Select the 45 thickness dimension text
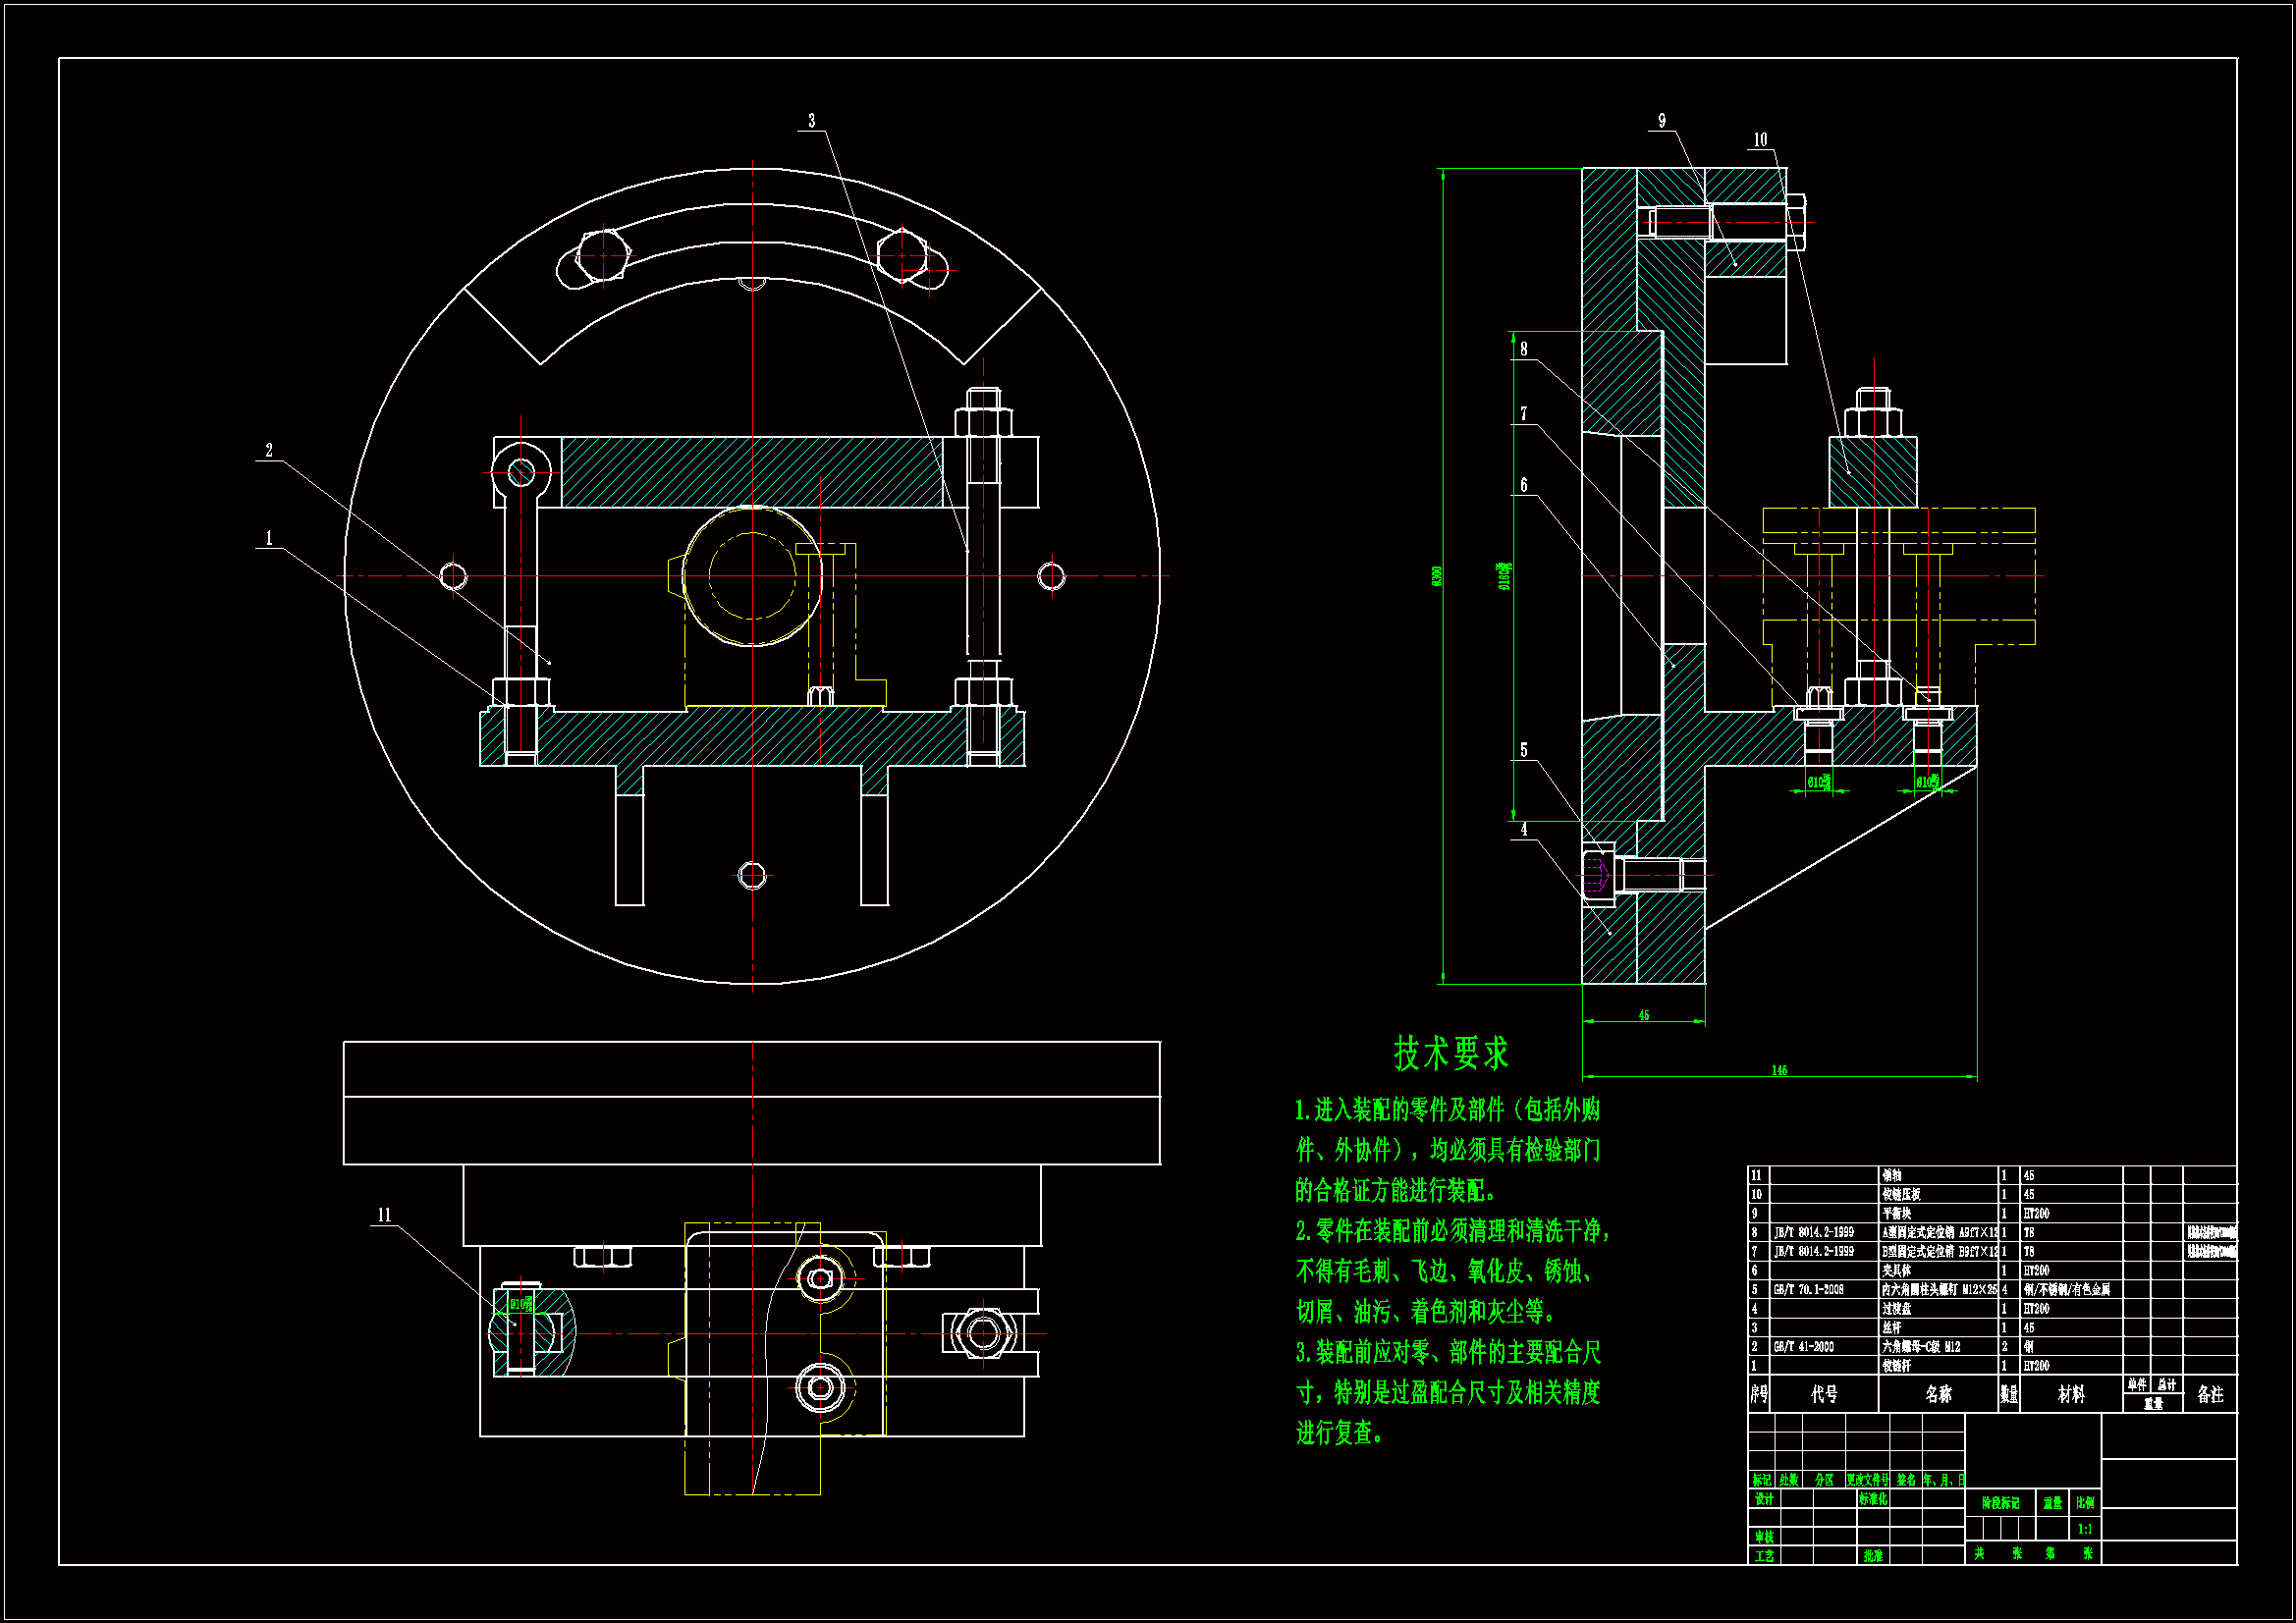 pyautogui.click(x=1644, y=1016)
